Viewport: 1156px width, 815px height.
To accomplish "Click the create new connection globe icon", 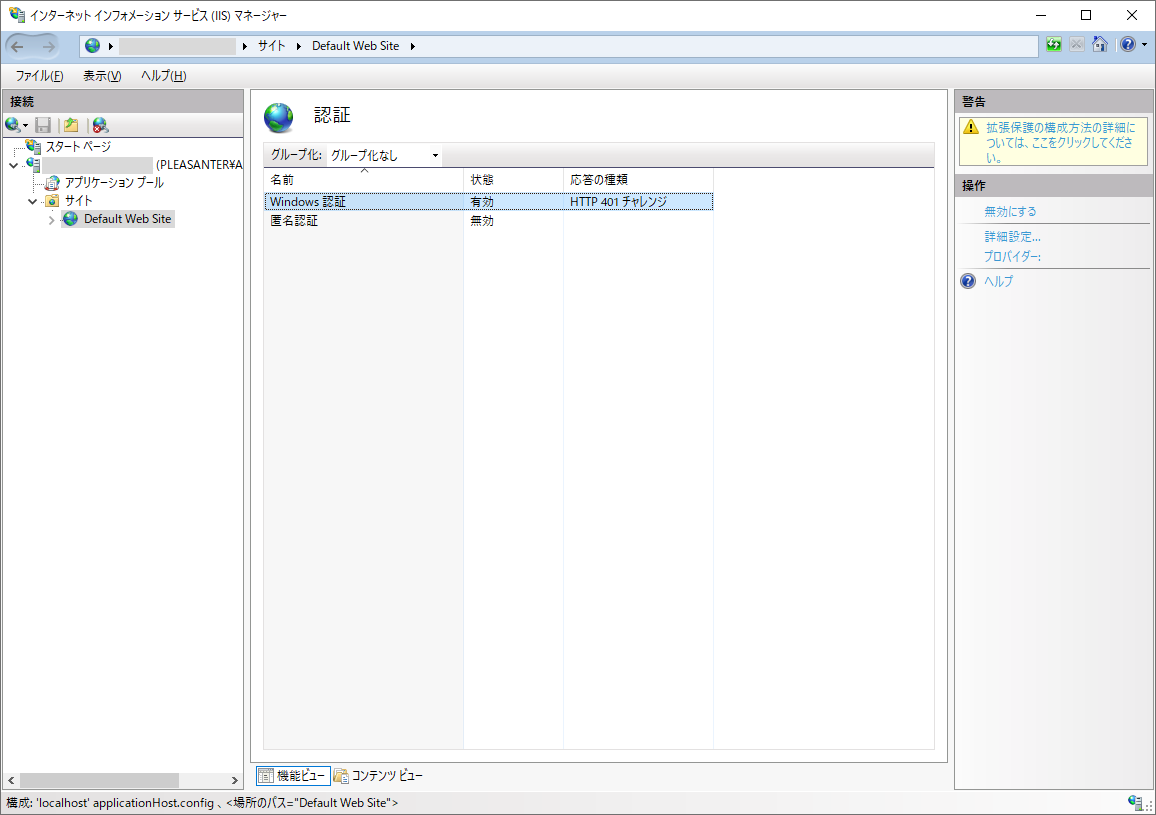I will pos(12,125).
